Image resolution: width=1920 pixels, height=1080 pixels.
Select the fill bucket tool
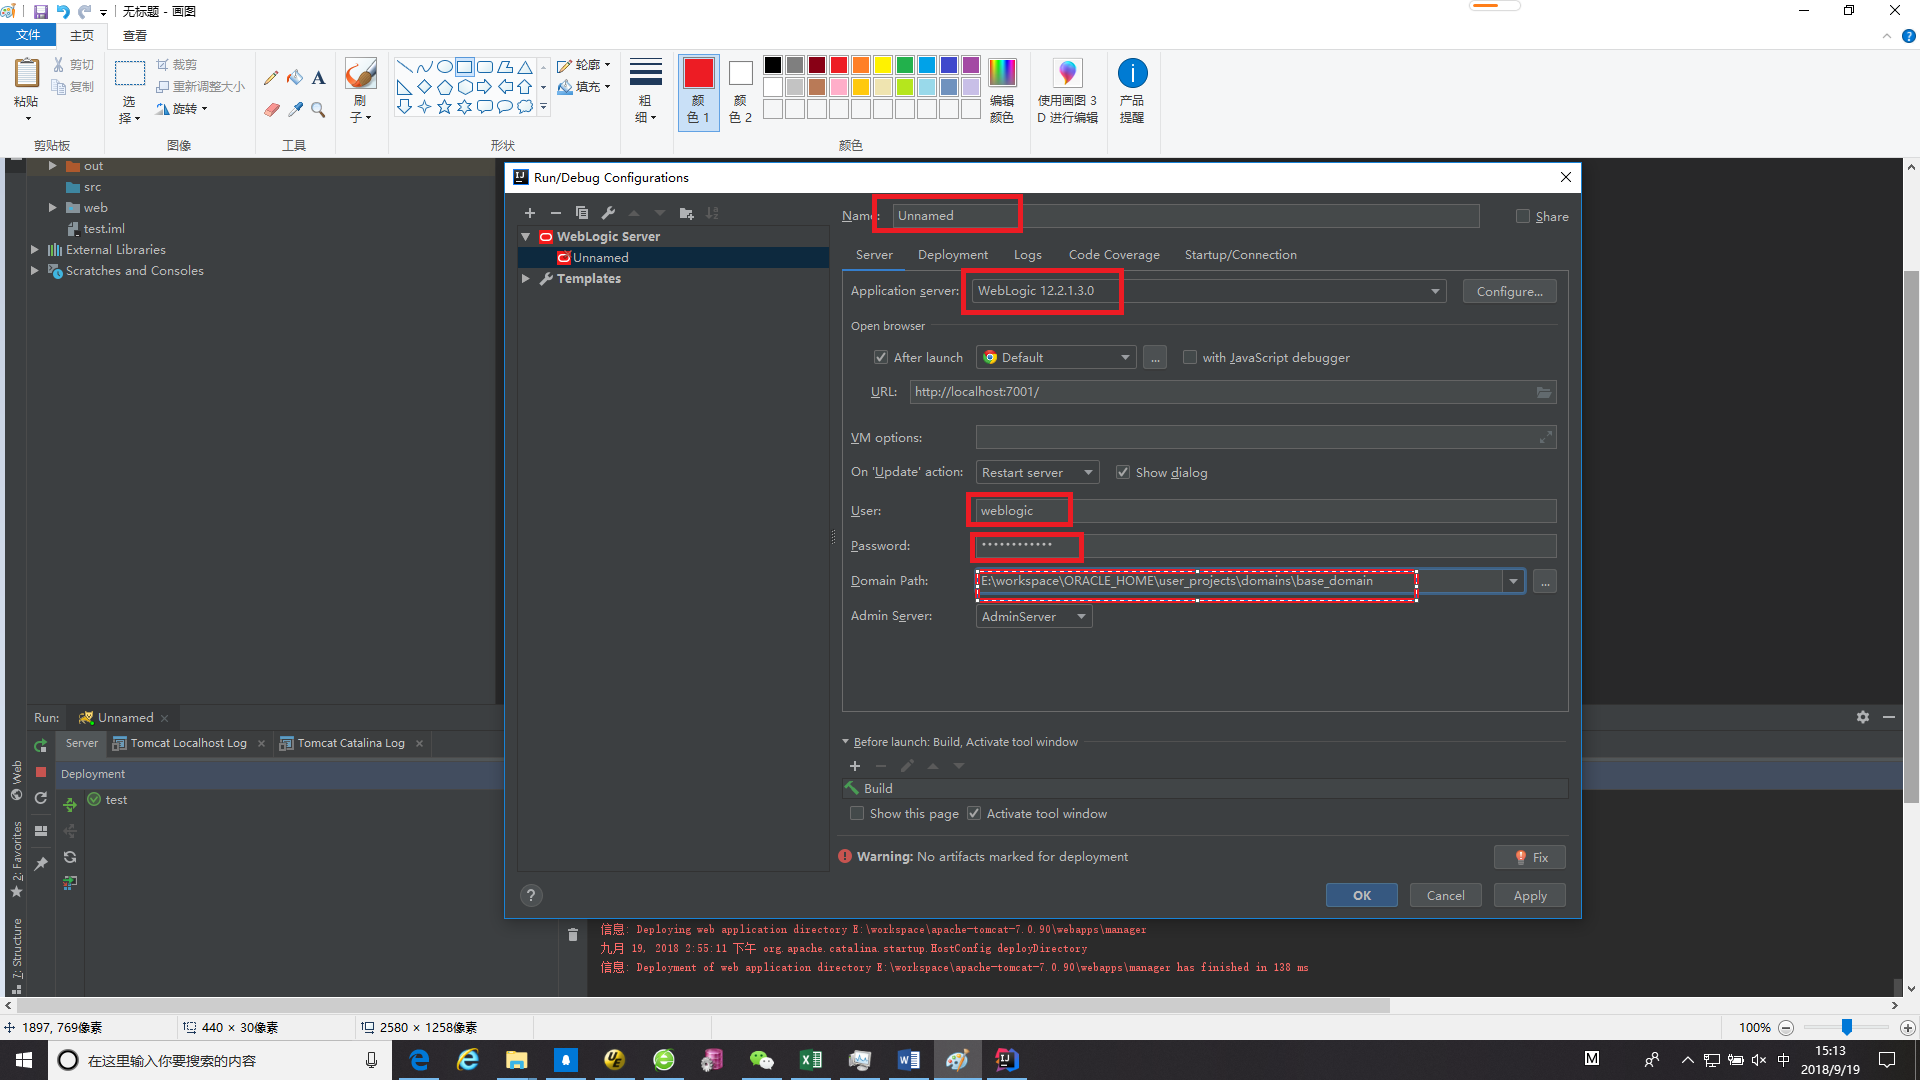point(295,78)
